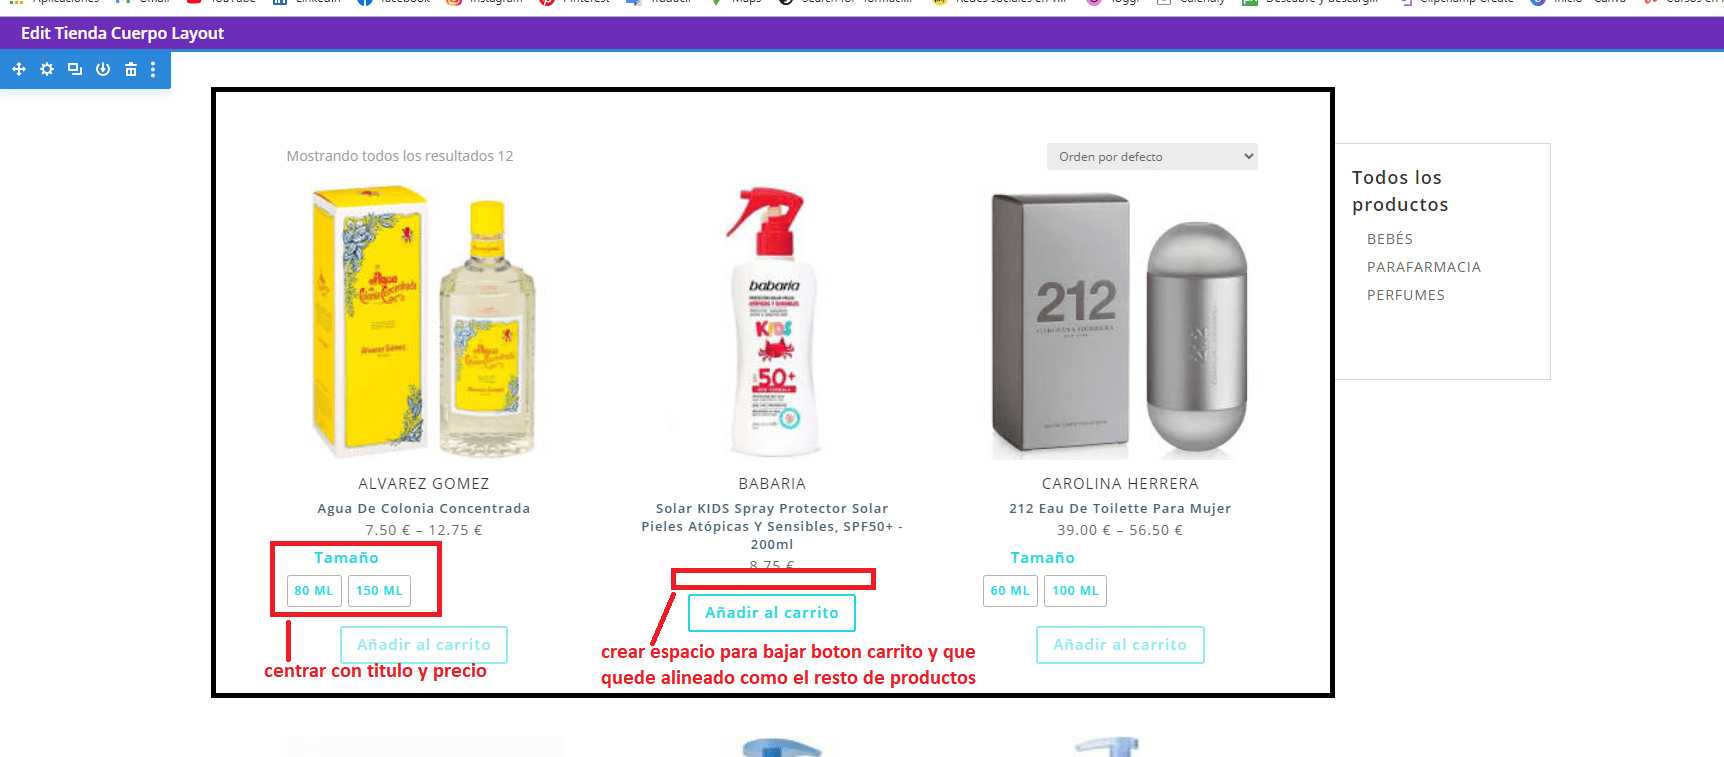Duplicate the section with clone icon

[x=75, y=69]
